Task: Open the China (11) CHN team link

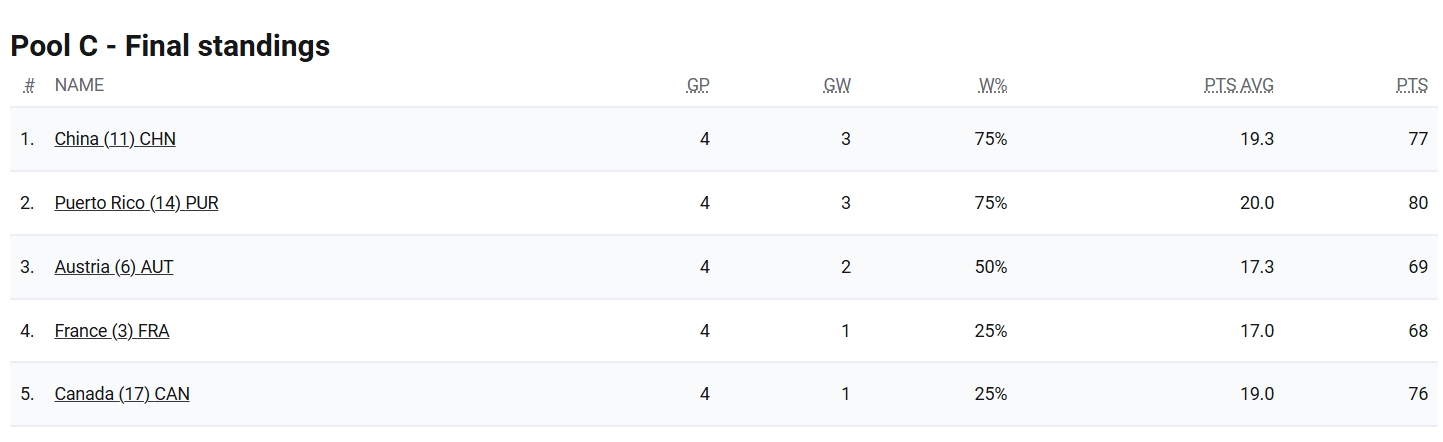Action: pos(115,139)
